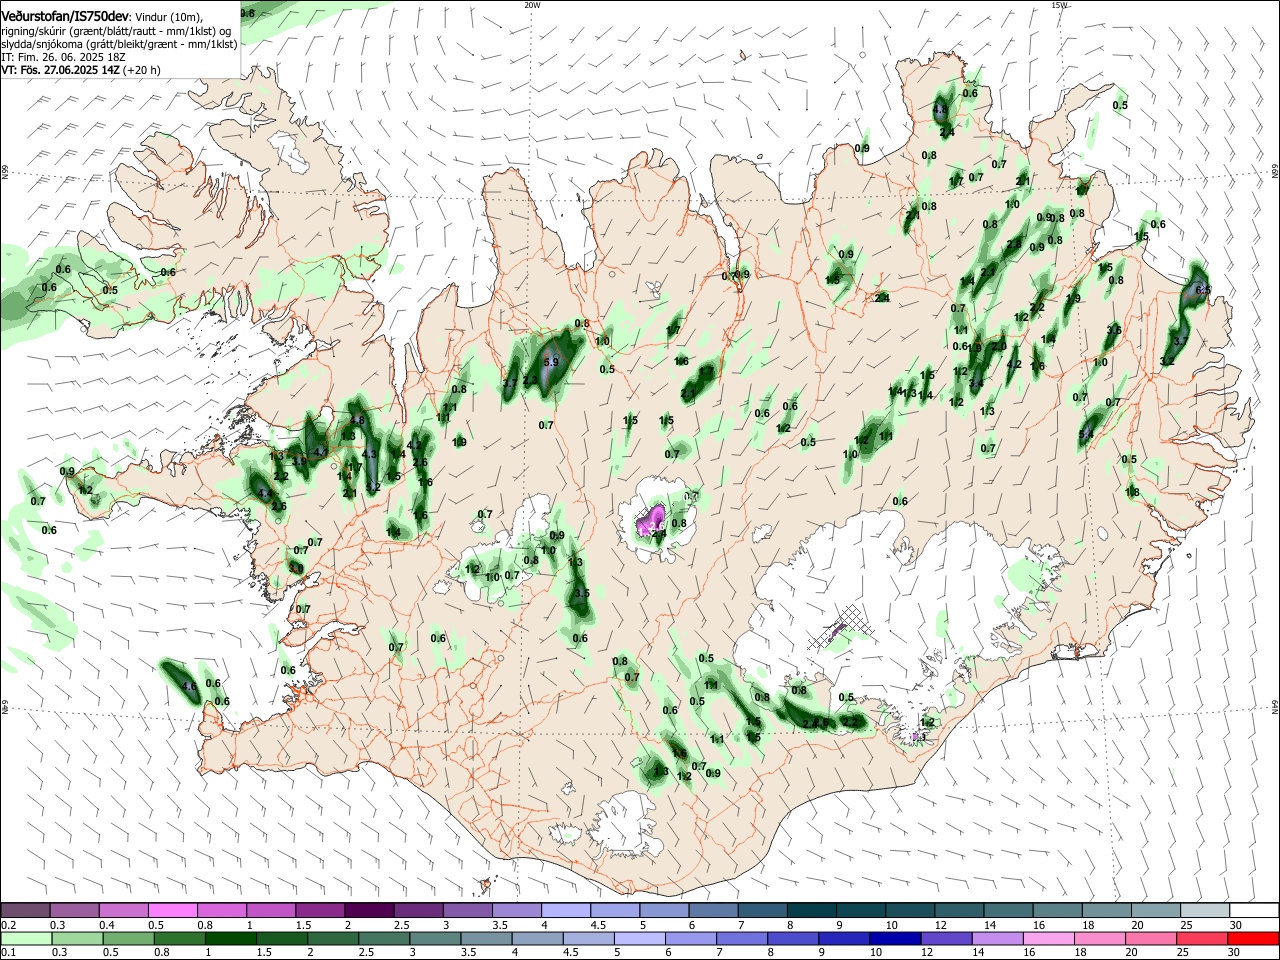Click the 4.6 value offshore in the southwest
The width and height of the screenshot is (1280, 960).
pyautogui.click(x=189, y=687)
